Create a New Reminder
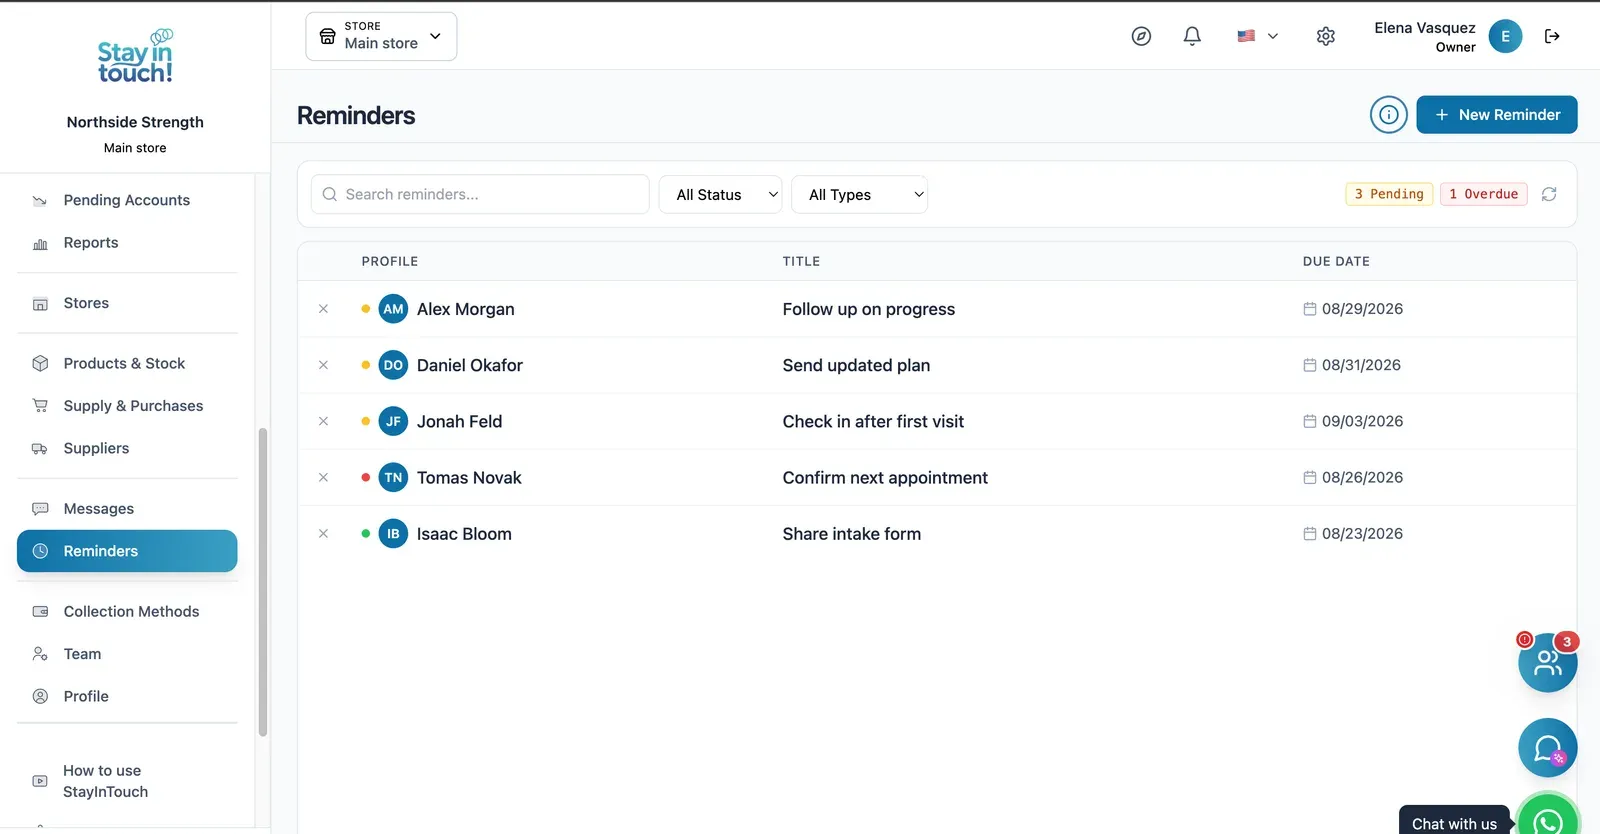The width and height of the screenshot is (1600, 834). click(1497, 115)
